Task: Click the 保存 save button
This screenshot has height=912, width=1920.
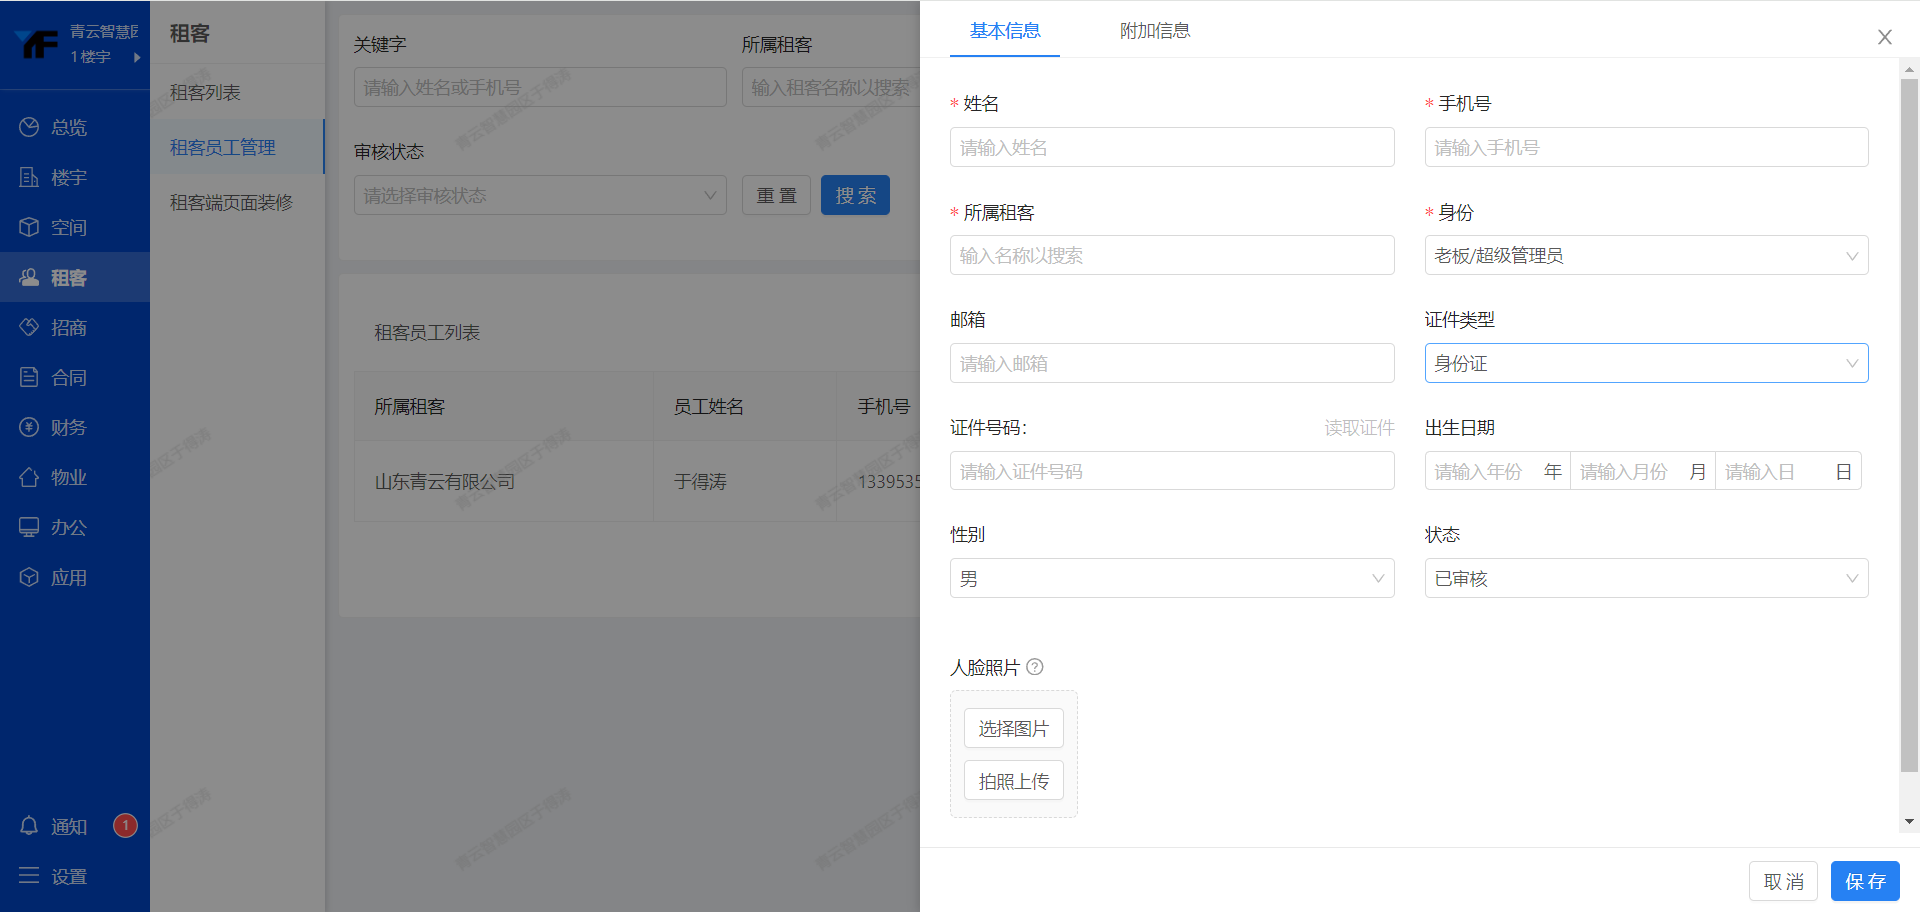Action: point(1864,881)
